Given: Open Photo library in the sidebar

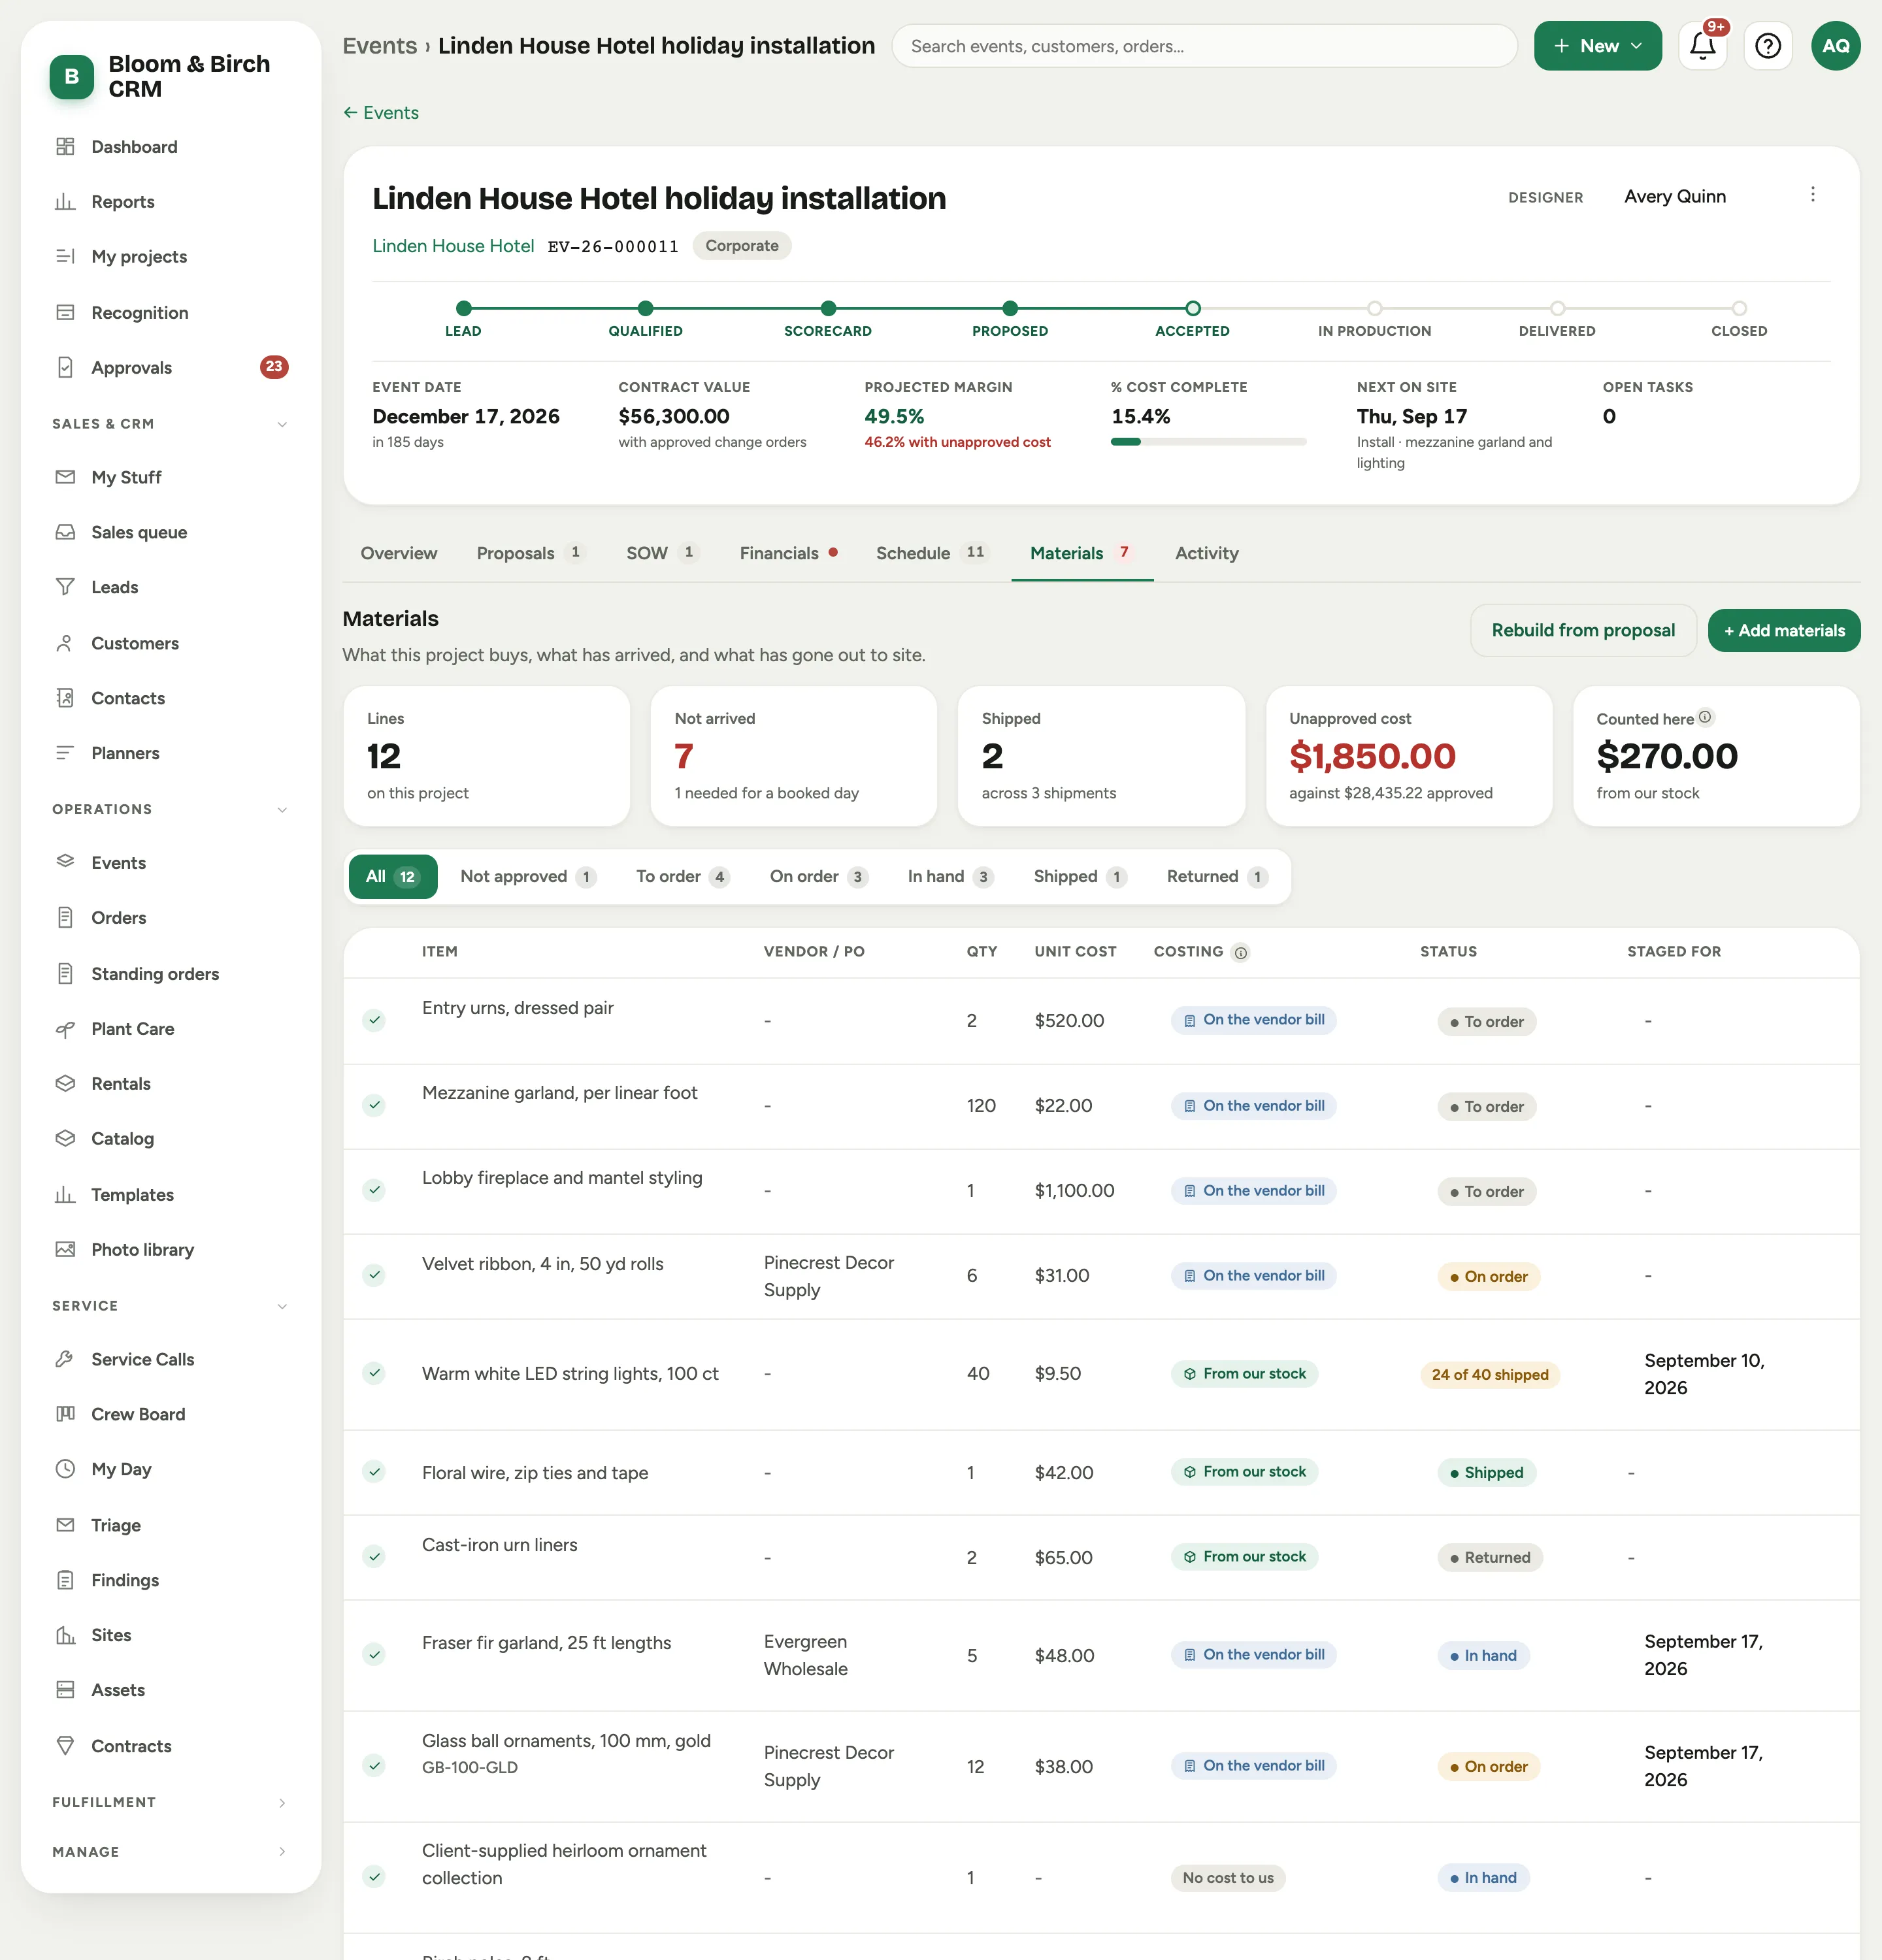Looking at the screenshot, I should pos(171,1250).
